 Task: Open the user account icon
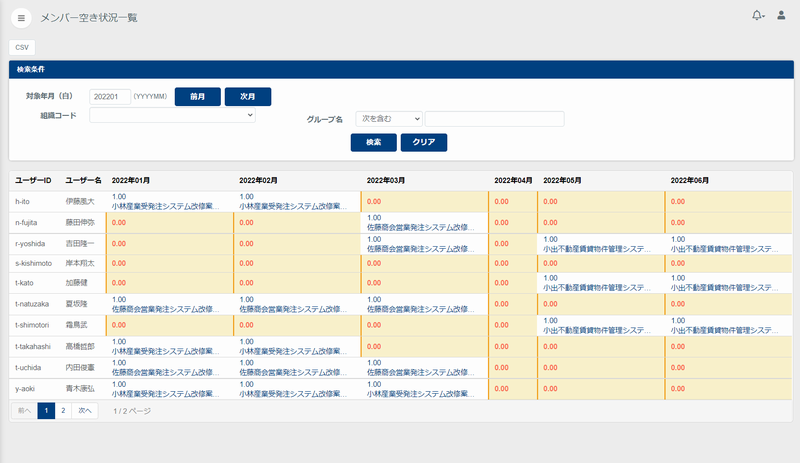(781, 16)
